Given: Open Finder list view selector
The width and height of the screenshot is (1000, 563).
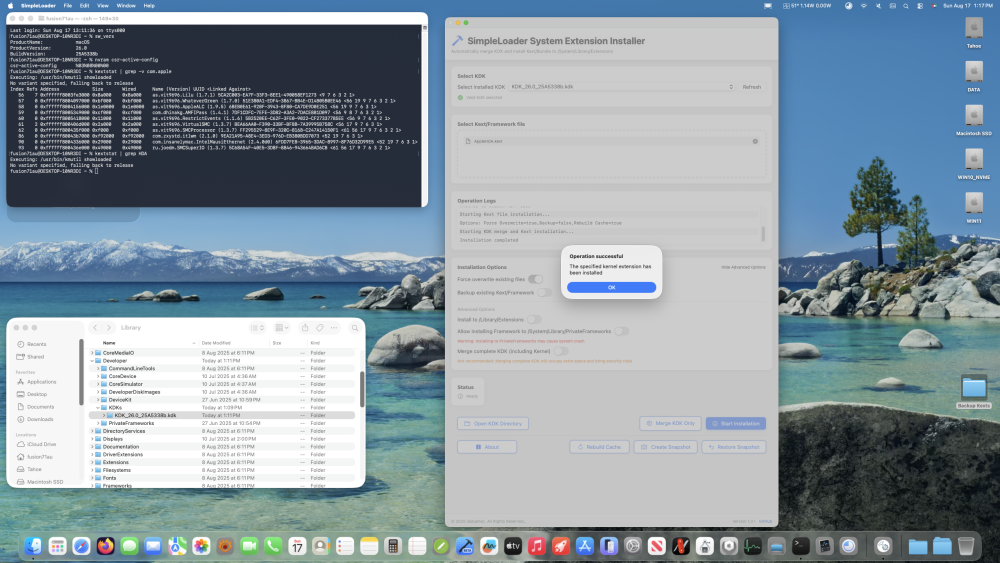Looking at the screenshot, I should (x=258, y=328).
